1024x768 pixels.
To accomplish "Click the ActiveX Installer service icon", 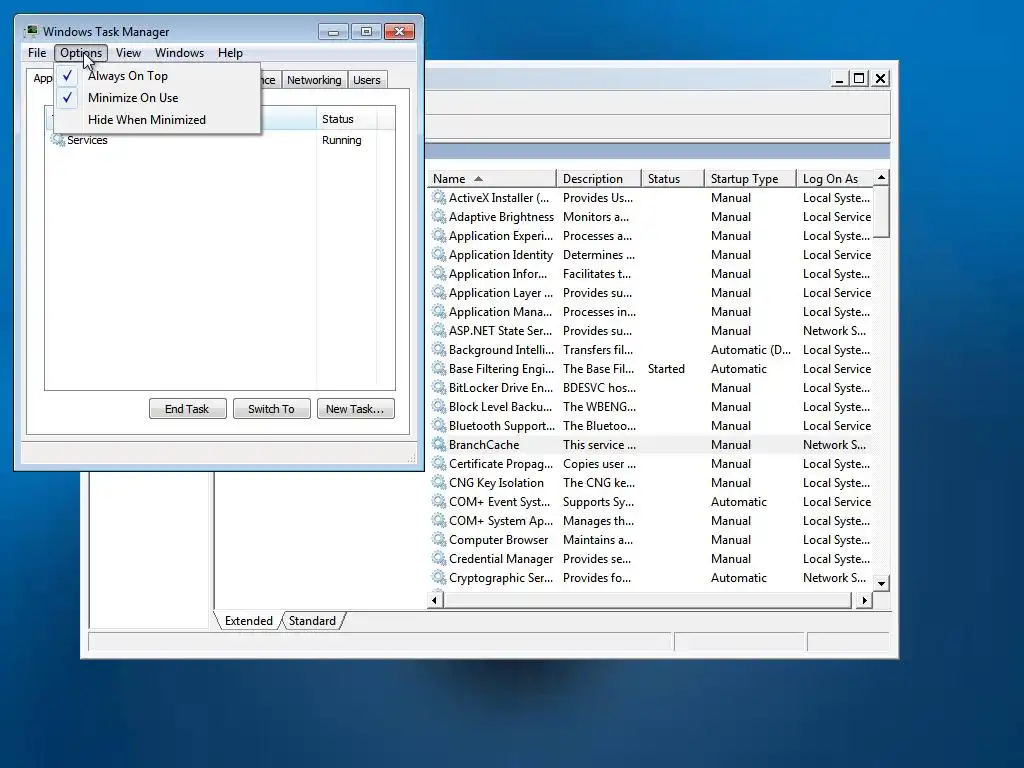I will (439, 197).
